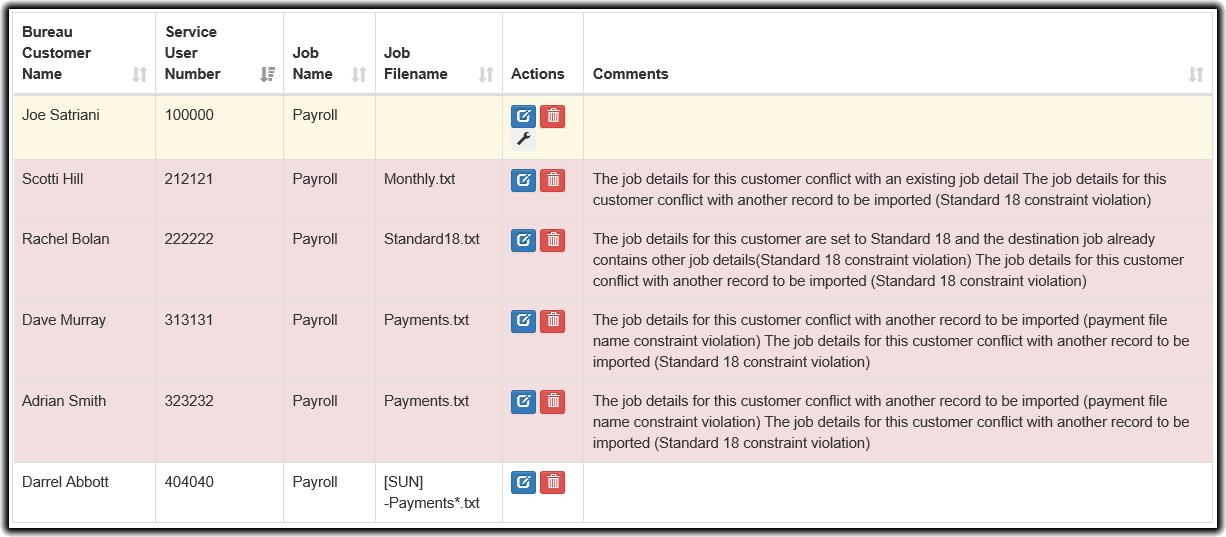Delete the Adrian Smith row
Viewport: 1226px width, 537px height.
[x=552, y=402]
